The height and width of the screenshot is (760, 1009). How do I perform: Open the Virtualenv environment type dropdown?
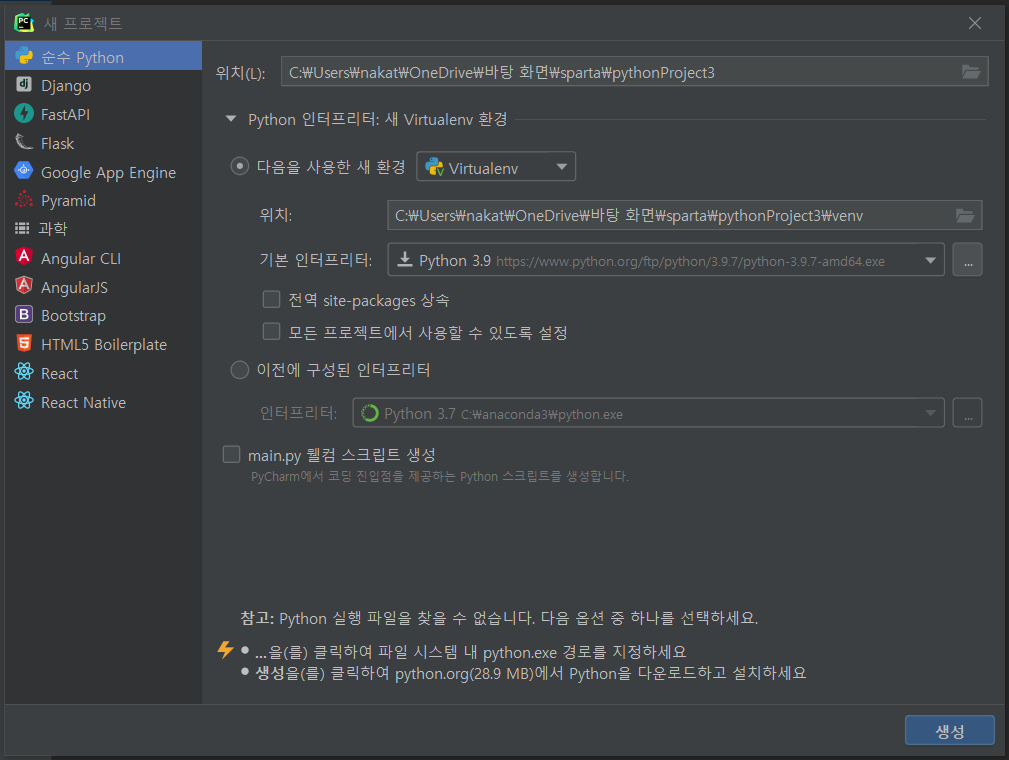coord(496,167)
